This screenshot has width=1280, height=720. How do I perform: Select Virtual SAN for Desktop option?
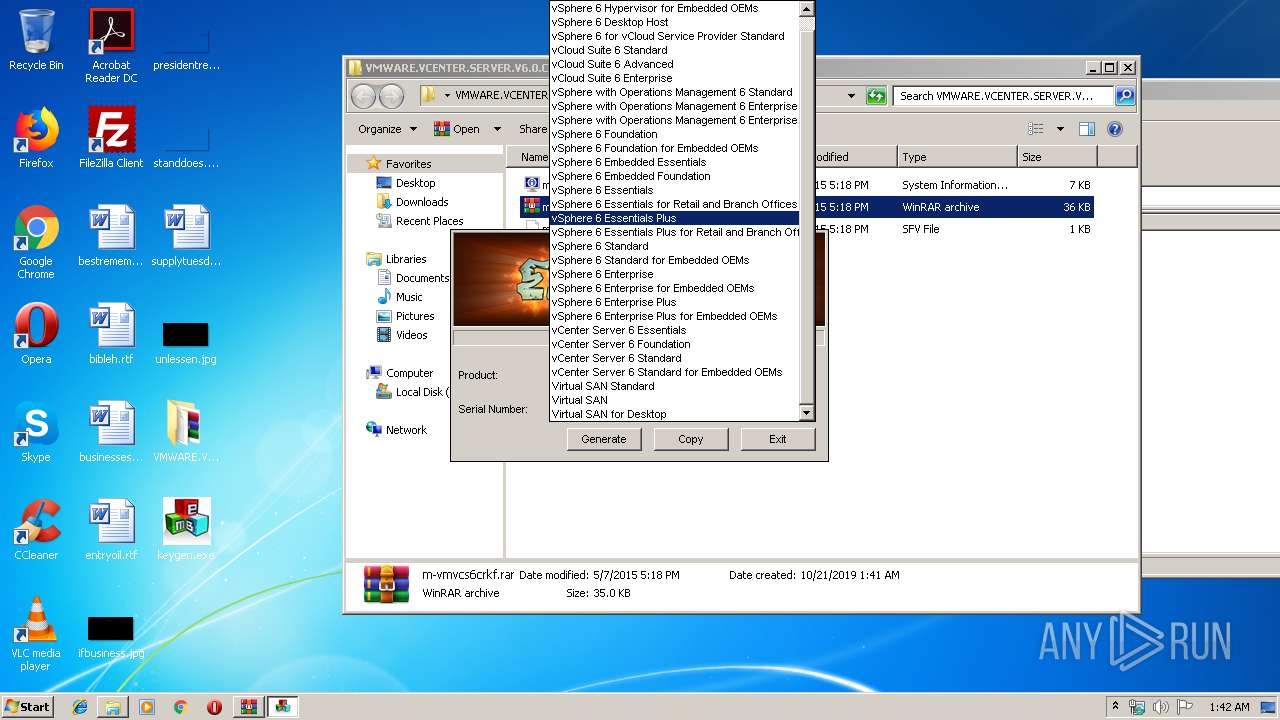coord(675,414)
